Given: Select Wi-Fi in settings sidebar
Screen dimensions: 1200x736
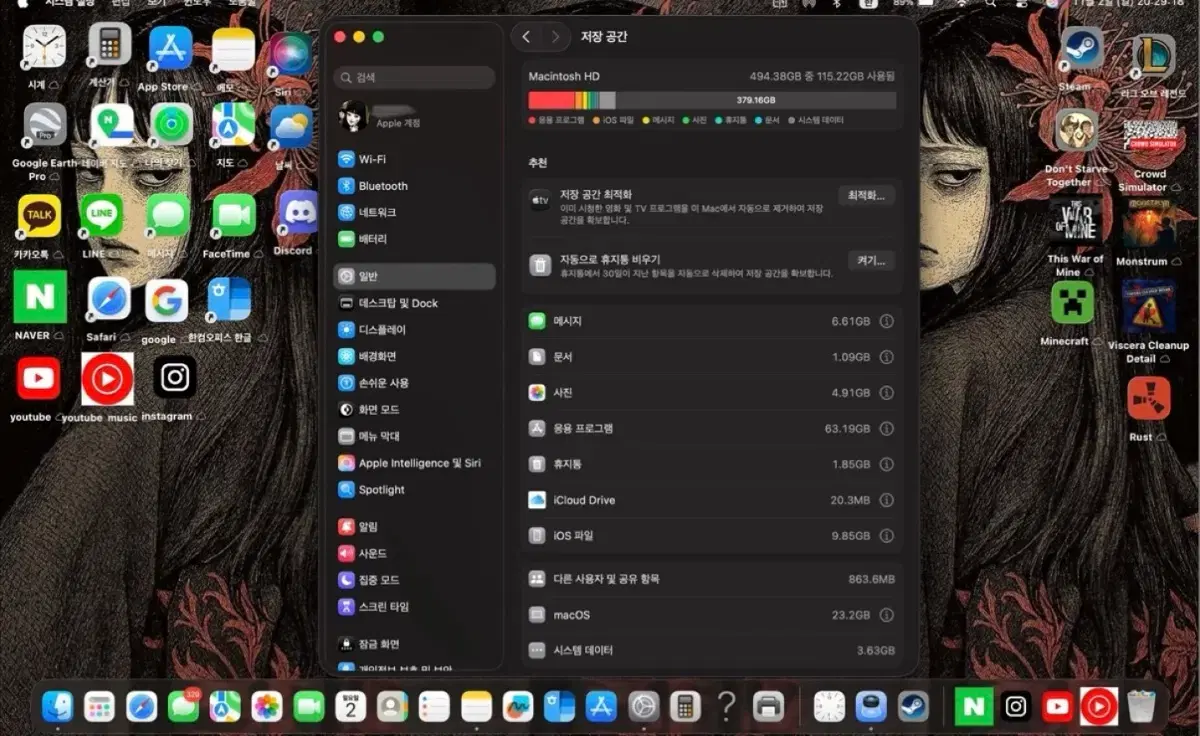Looking at the screenshot, I should click(414, 159).
